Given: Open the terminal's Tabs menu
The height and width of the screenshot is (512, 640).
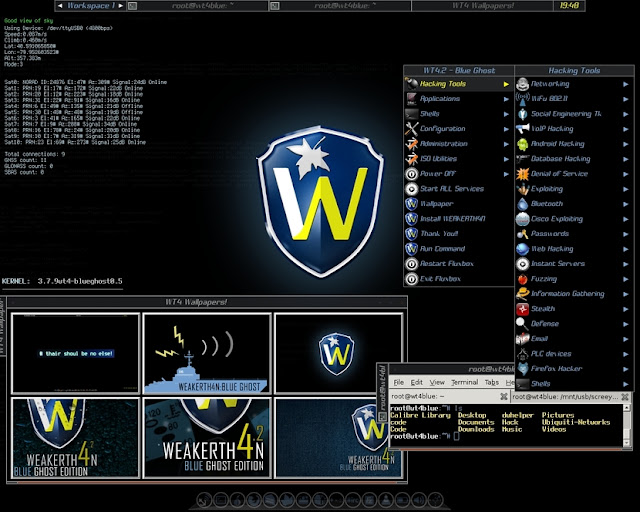Looking at the screenshot, I should (x=491, y=382).
